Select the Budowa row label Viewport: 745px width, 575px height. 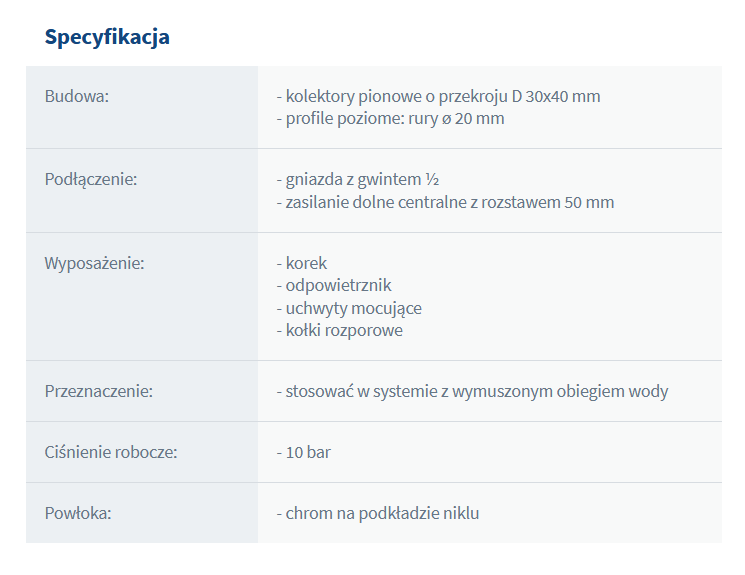click(x=76, y=96)
